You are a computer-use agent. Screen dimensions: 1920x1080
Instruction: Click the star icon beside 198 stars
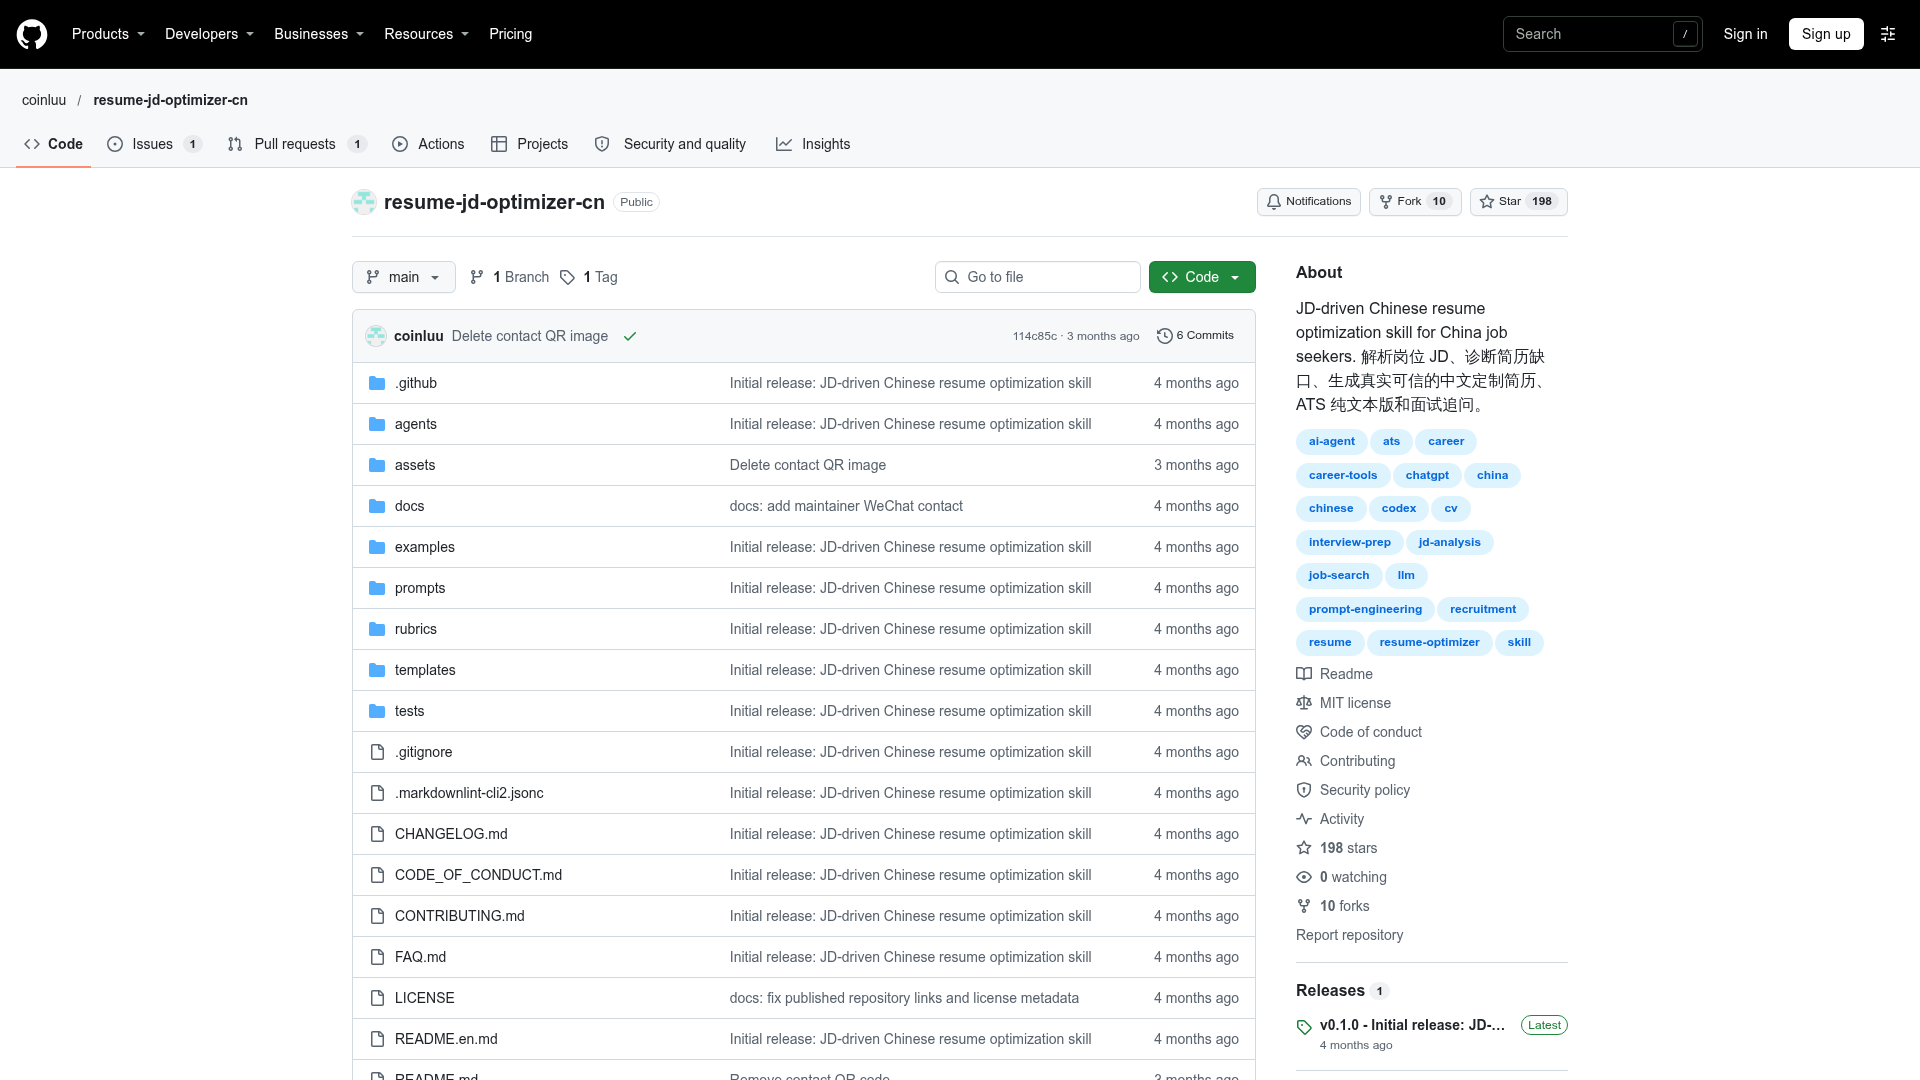point(1304,848)
